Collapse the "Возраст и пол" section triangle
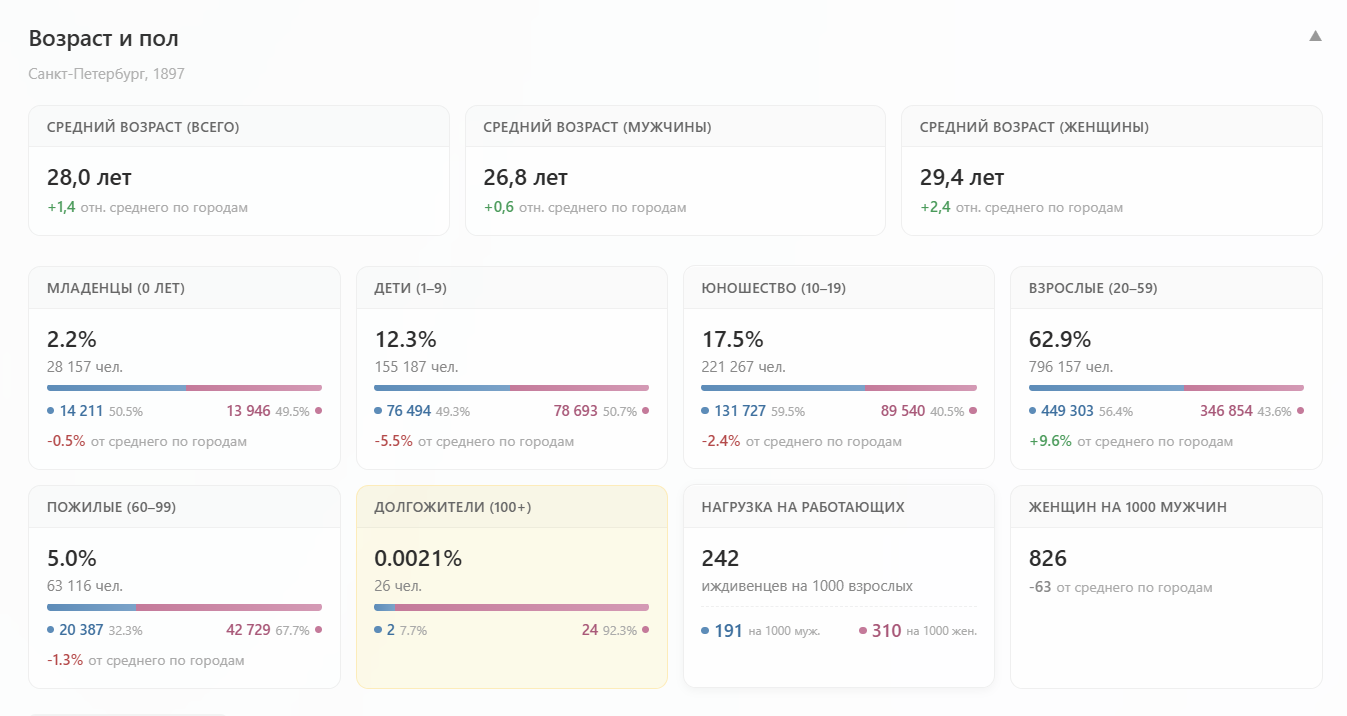This screenshot has height=716, width=1347. [1315, 36]
